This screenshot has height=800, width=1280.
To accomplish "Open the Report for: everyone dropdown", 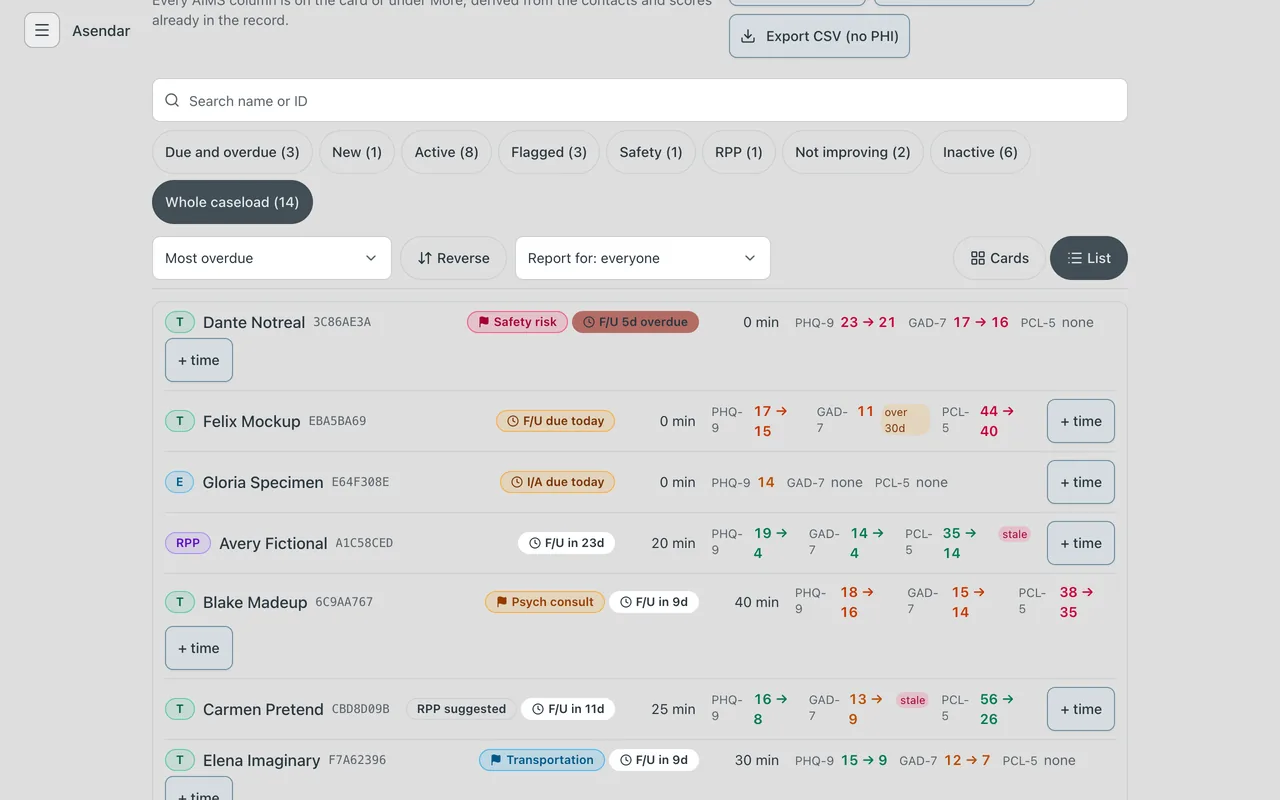I will pyautogui.click(x=643, y=258).
